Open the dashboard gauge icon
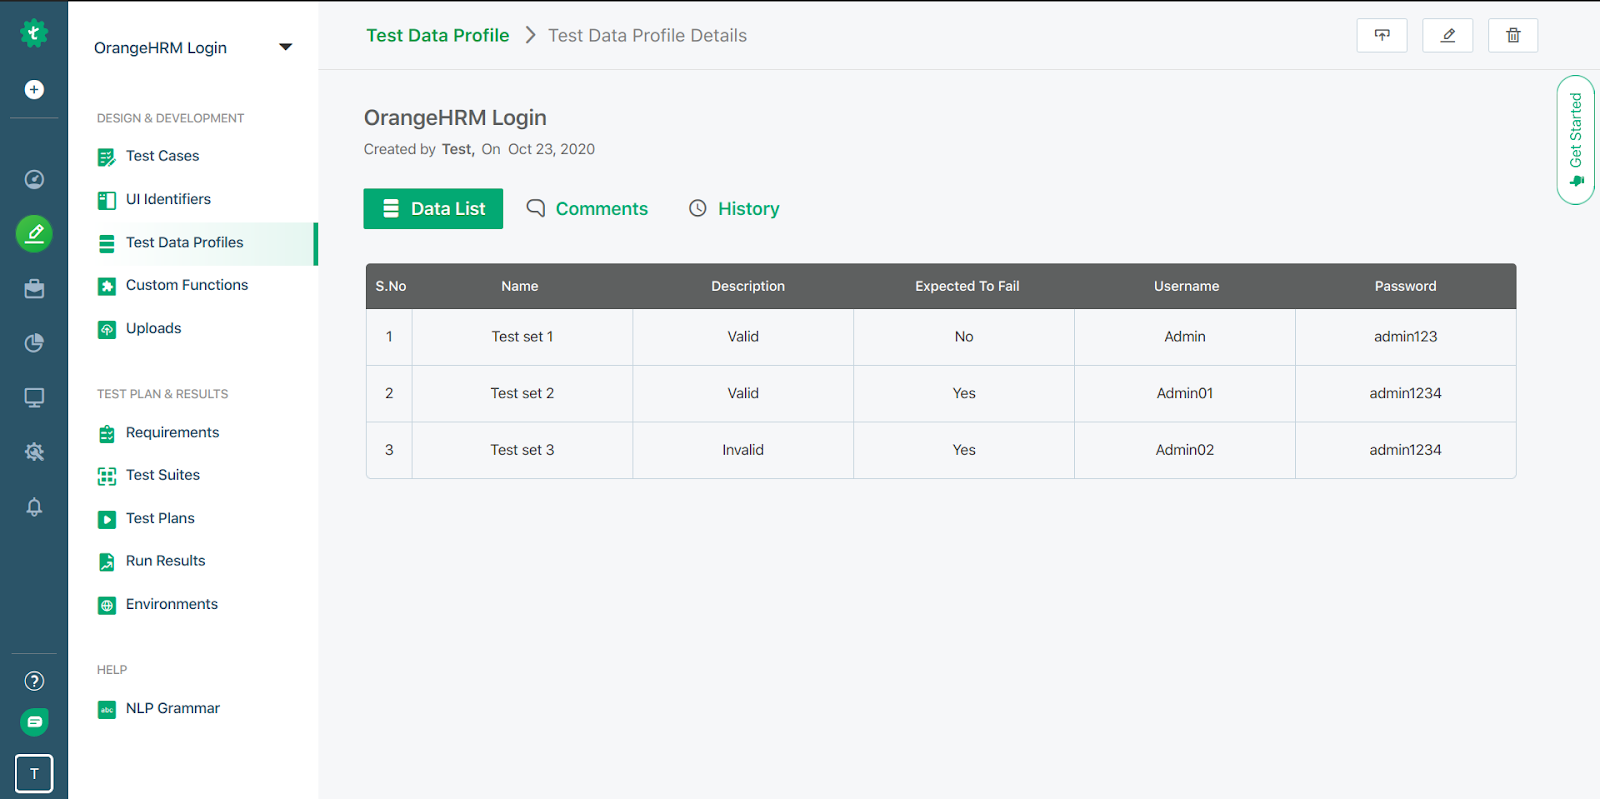 point(34,180)
